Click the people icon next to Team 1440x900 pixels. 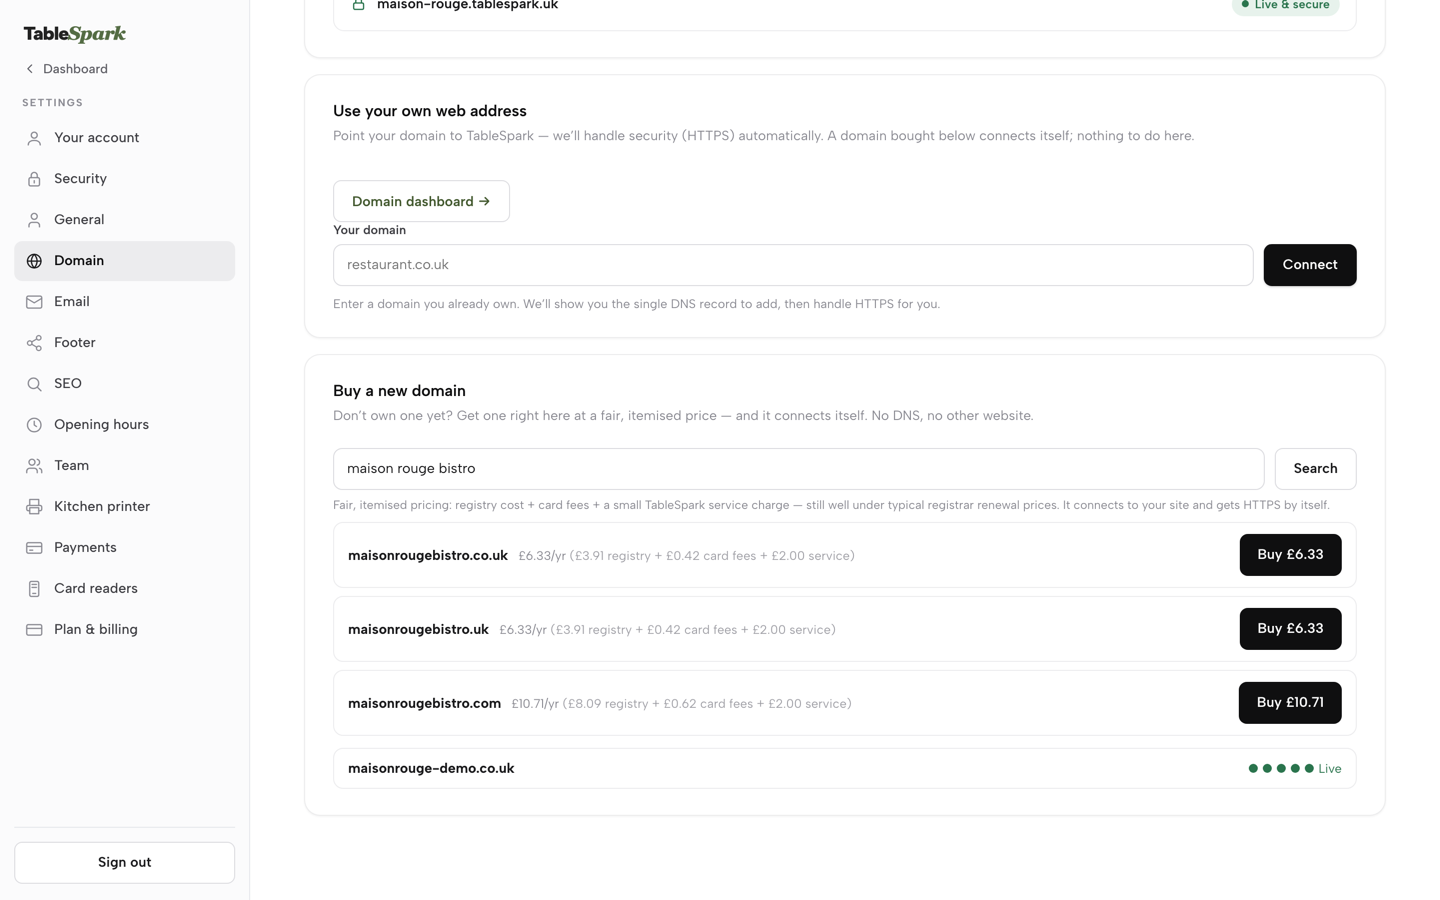coord(34,466)
